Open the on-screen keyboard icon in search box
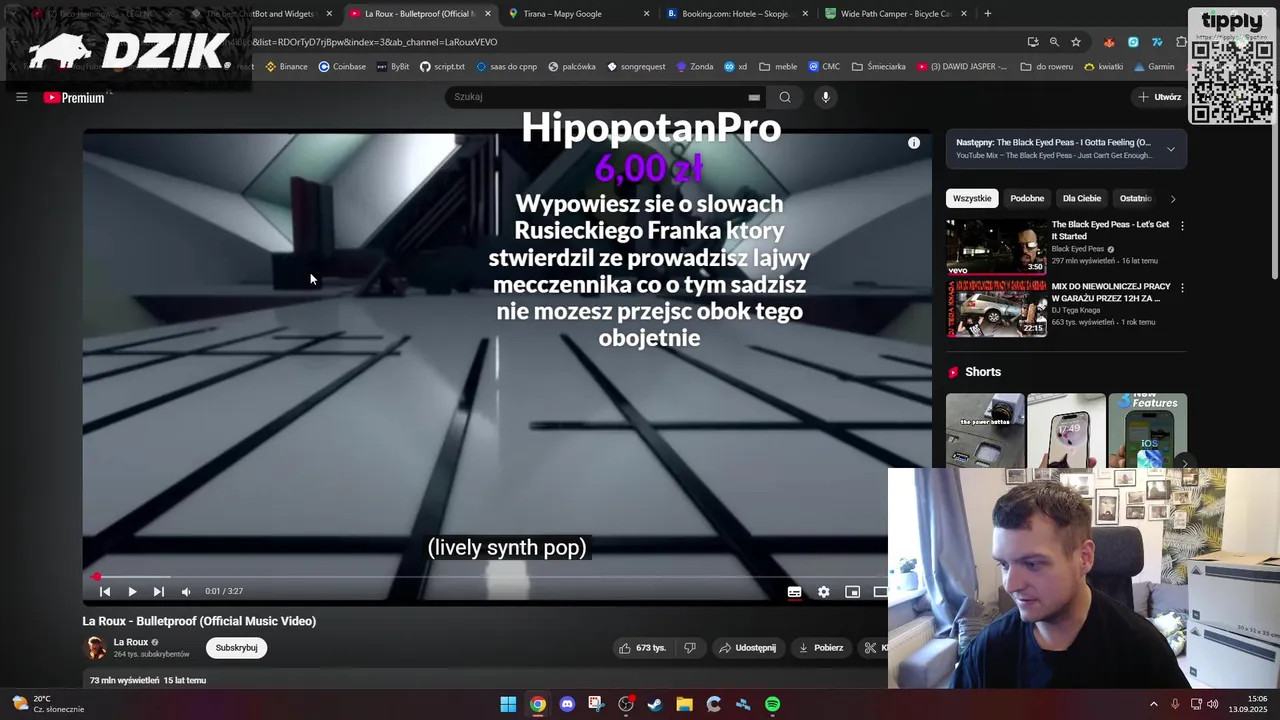This screenshot has width=1280, height=720. coord(754,97)
